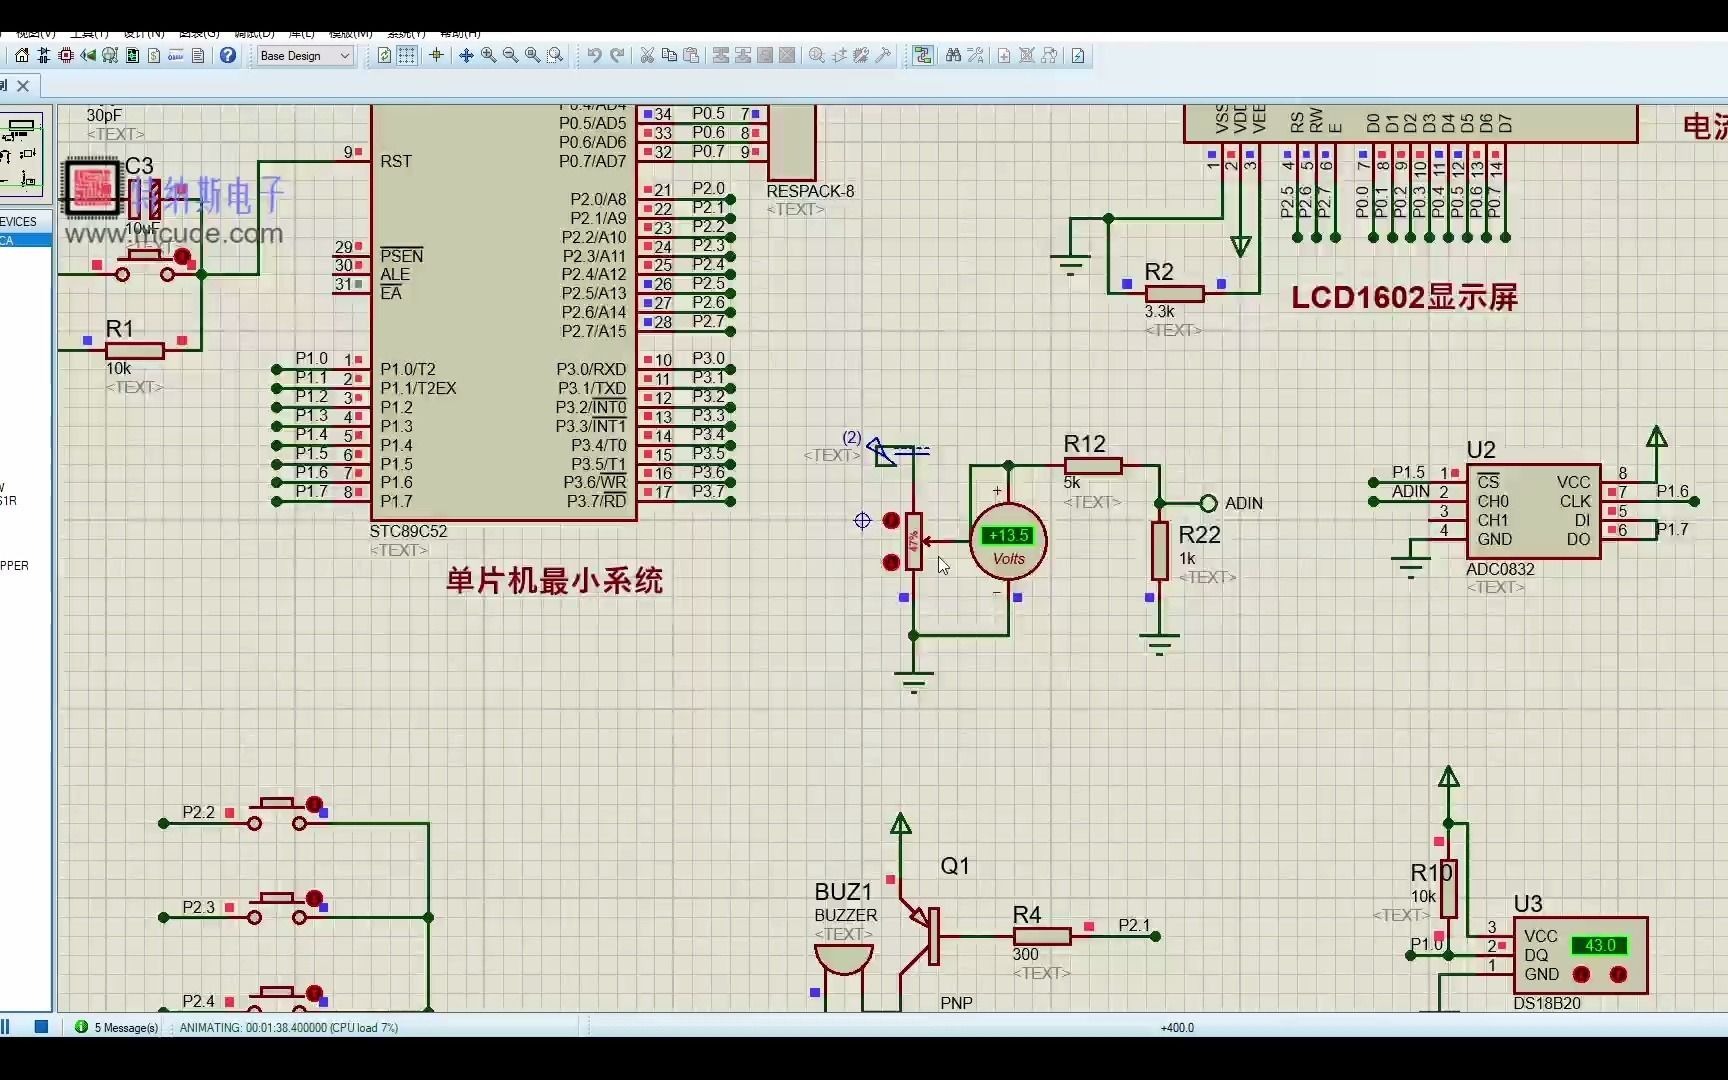
Task: Increase the potentiometer with the upper red dot
Action: click(x=891, y=521)
